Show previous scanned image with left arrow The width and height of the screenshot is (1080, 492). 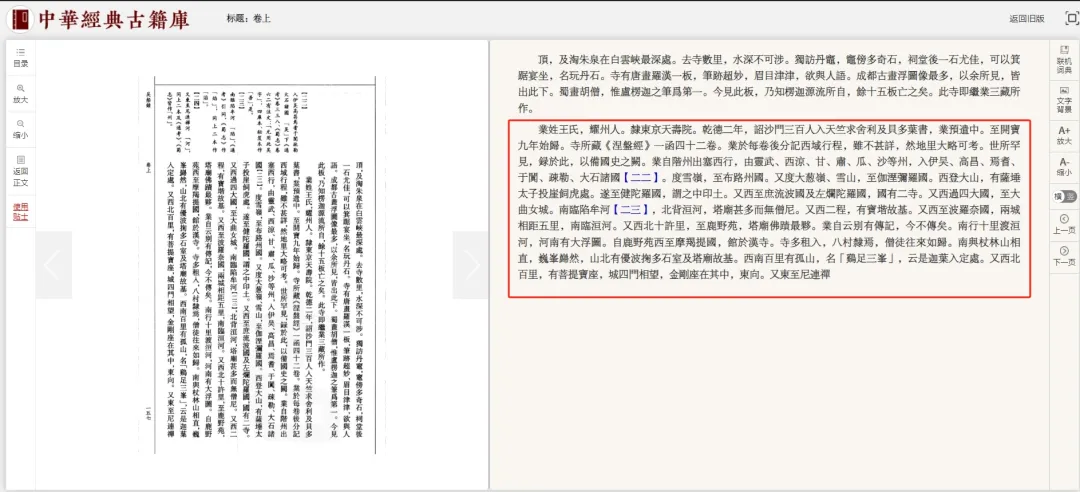[x=53, y=265]
